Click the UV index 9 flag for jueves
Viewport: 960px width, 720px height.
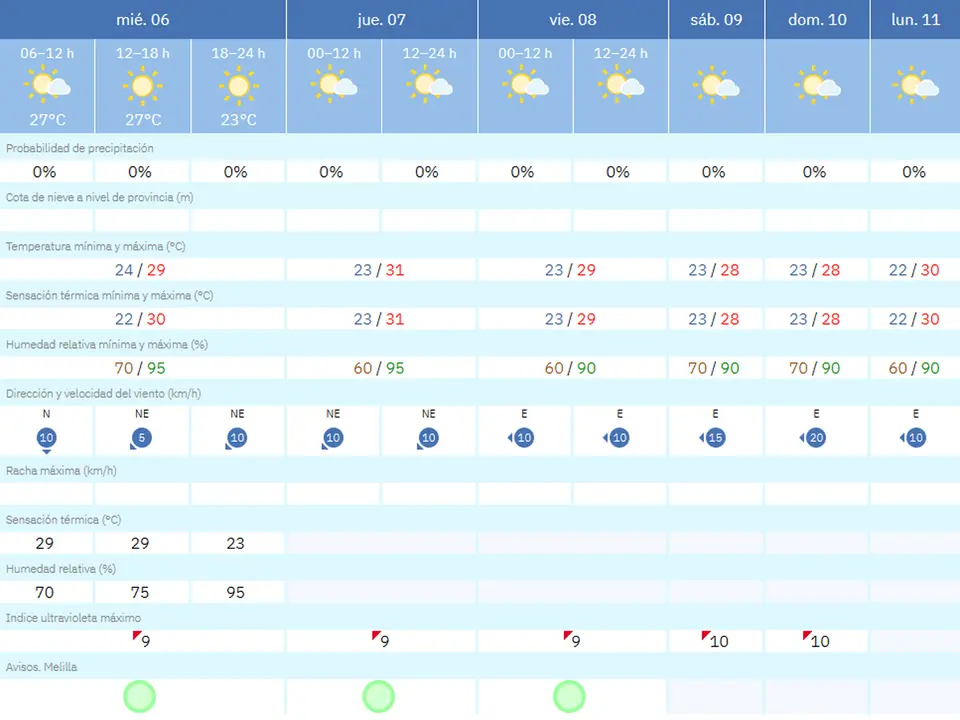click(x=377, y=636)
